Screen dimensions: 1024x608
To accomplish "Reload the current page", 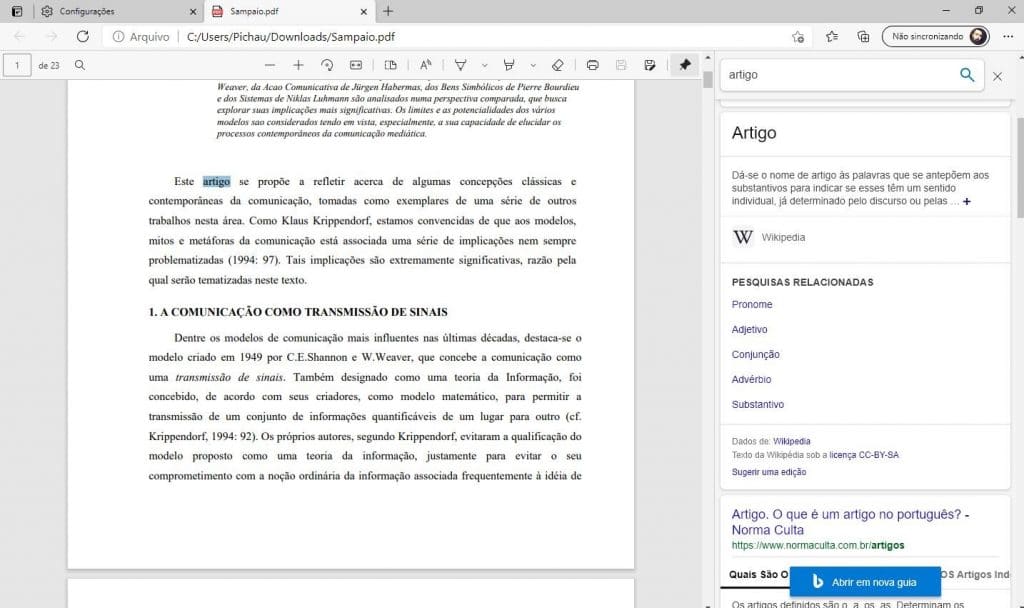I will [x=83, y=37].
